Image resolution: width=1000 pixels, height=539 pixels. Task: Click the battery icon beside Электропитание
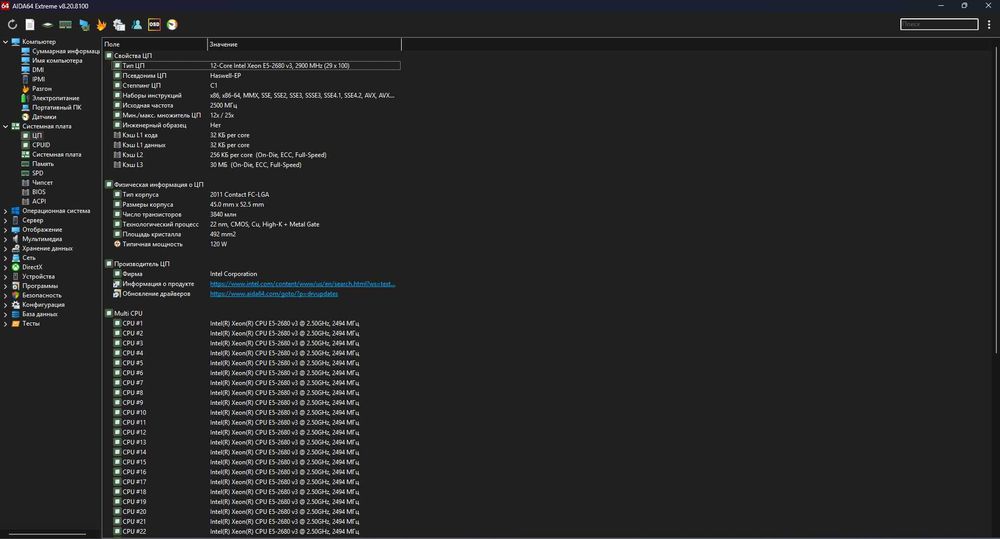pyautogui.click(x=26, y=98)
